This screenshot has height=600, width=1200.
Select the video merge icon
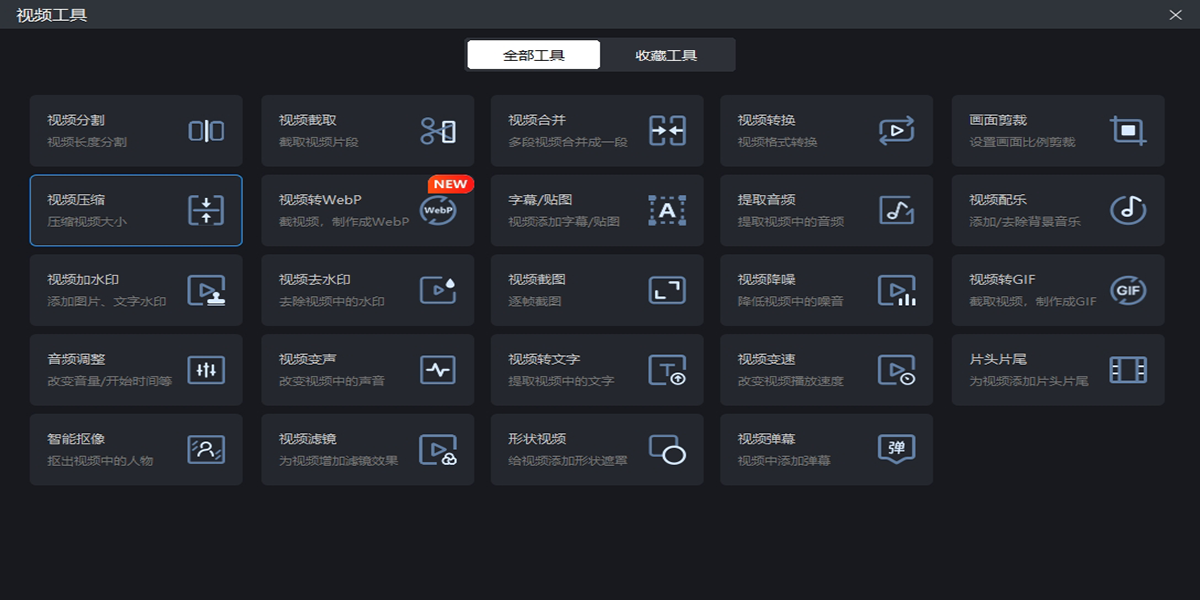click(x=667, y=131)
